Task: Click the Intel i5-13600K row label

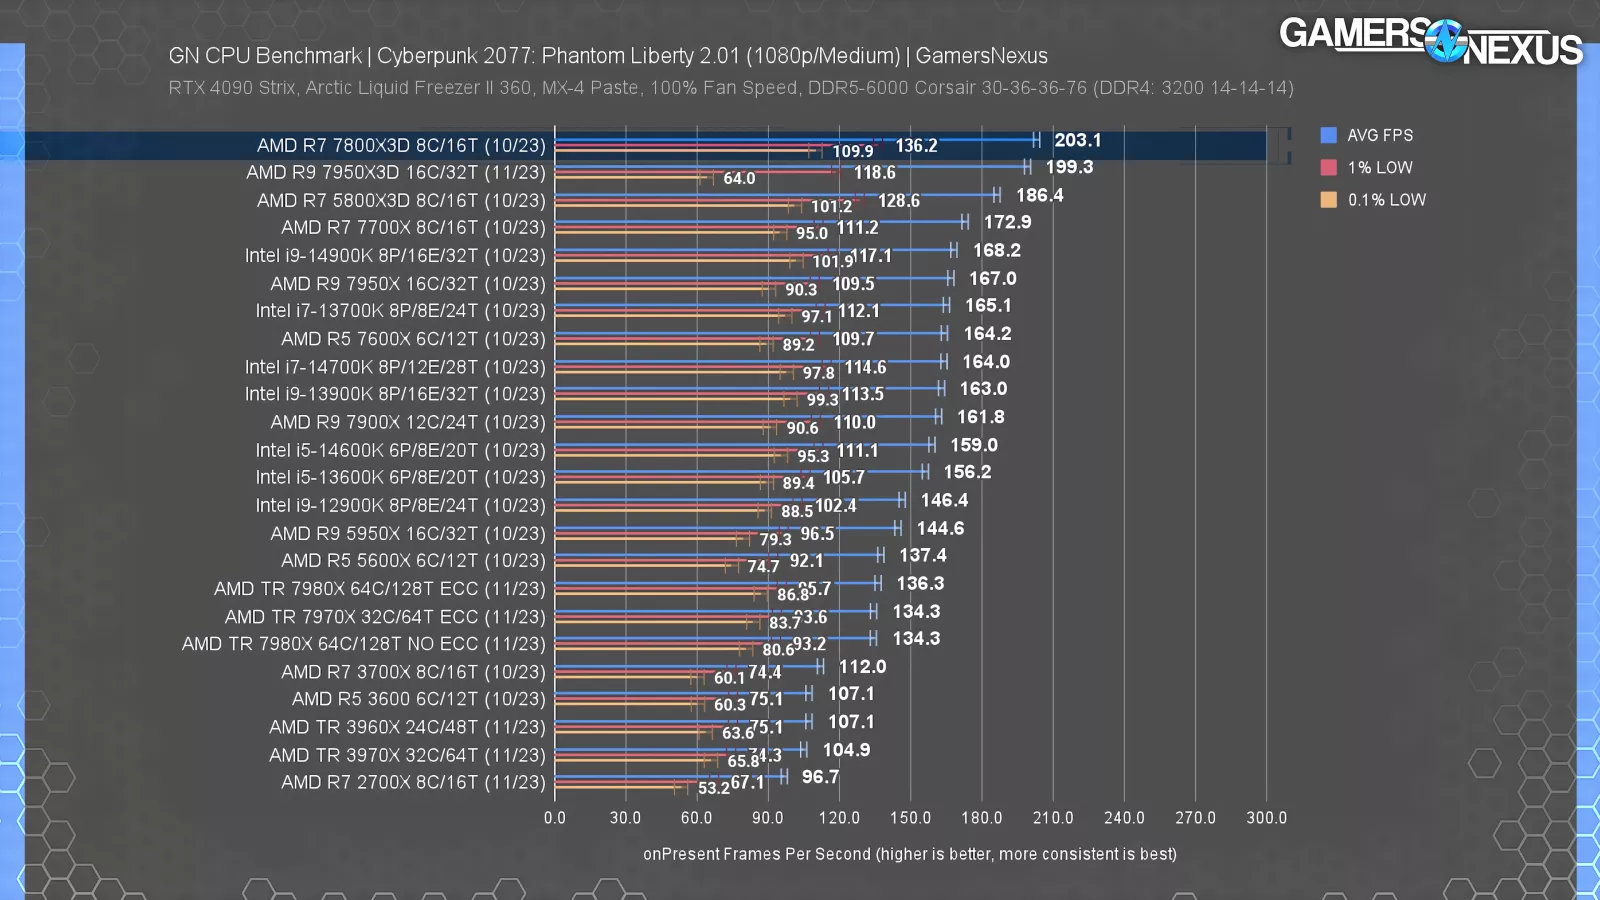Action: click(400, 477)
